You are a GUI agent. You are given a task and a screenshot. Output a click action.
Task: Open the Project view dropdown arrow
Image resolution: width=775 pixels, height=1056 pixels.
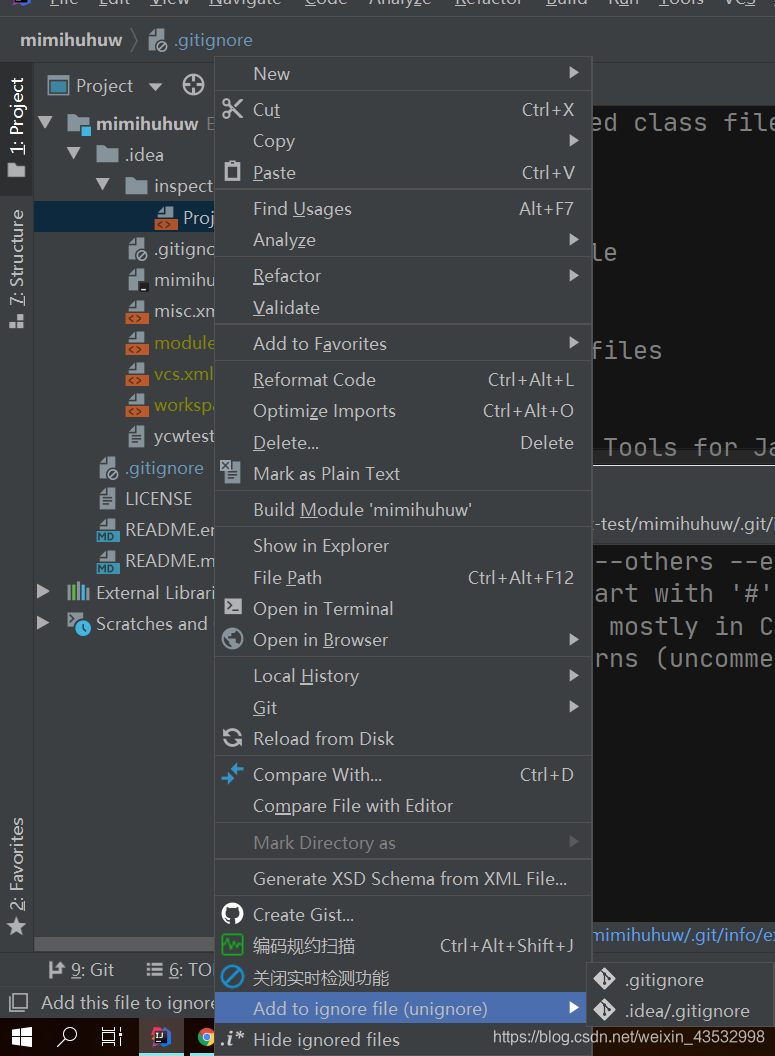pos(156,87)
